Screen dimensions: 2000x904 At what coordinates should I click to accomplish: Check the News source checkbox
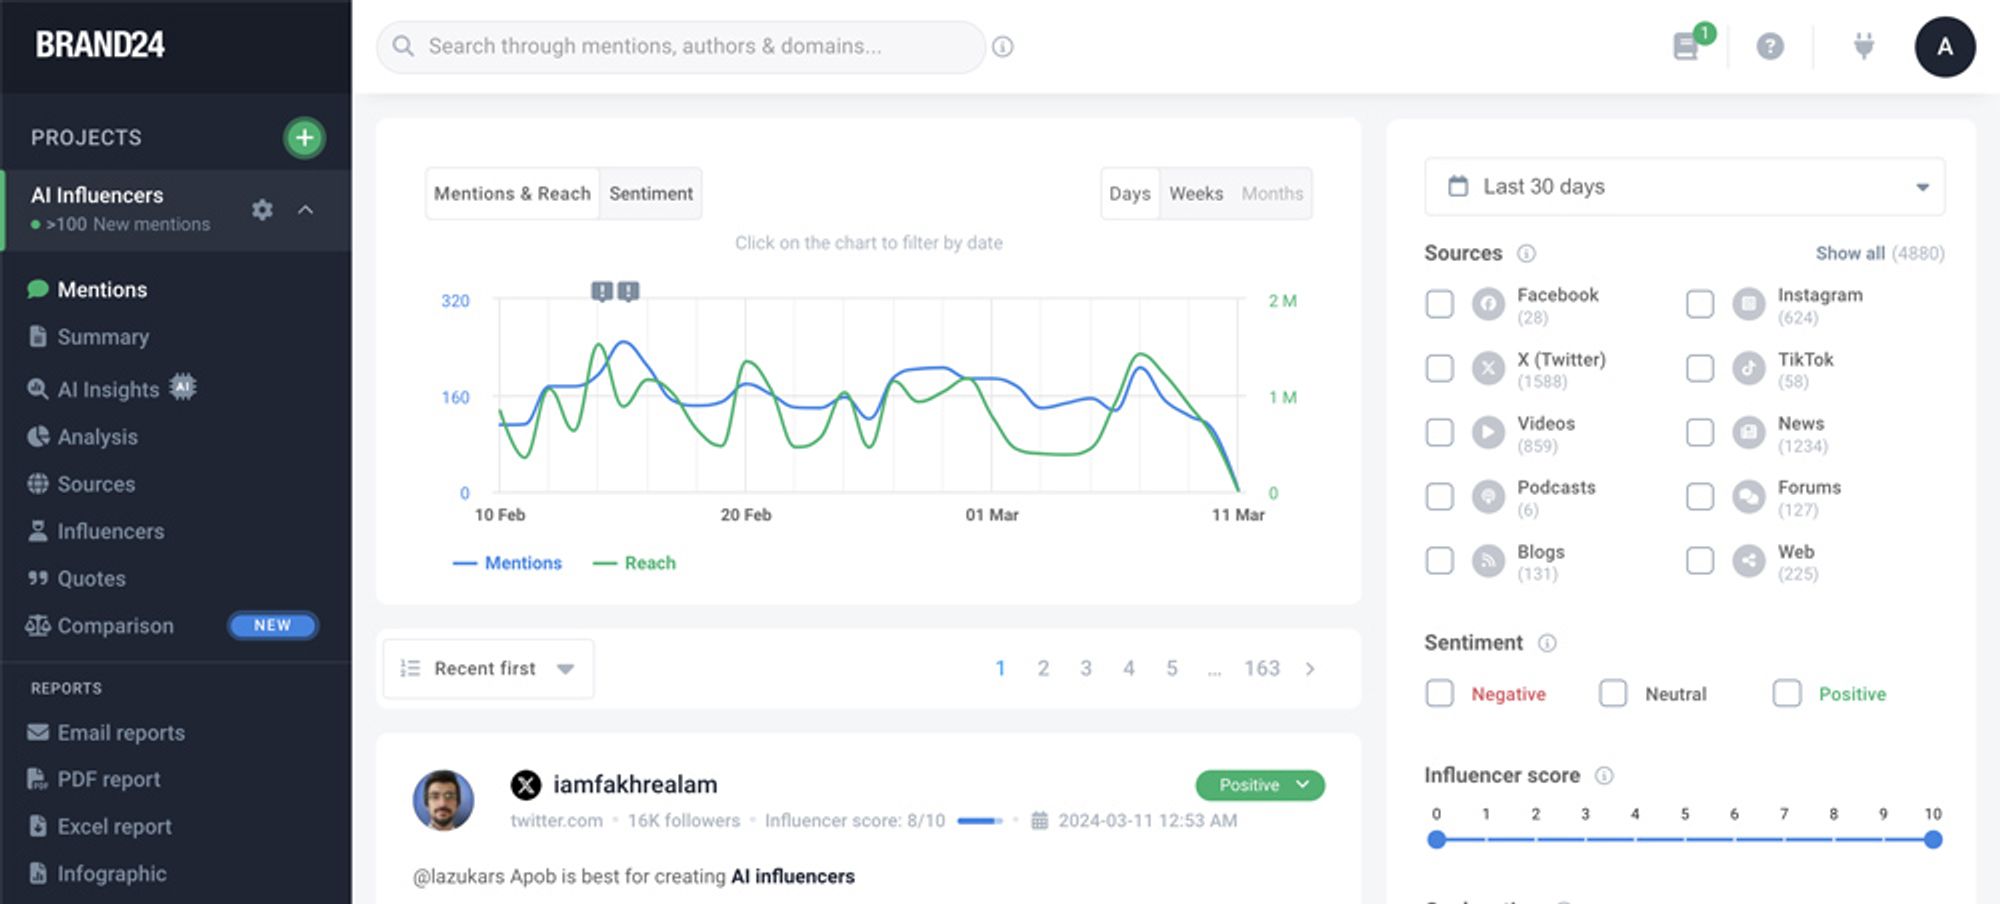1700,432
